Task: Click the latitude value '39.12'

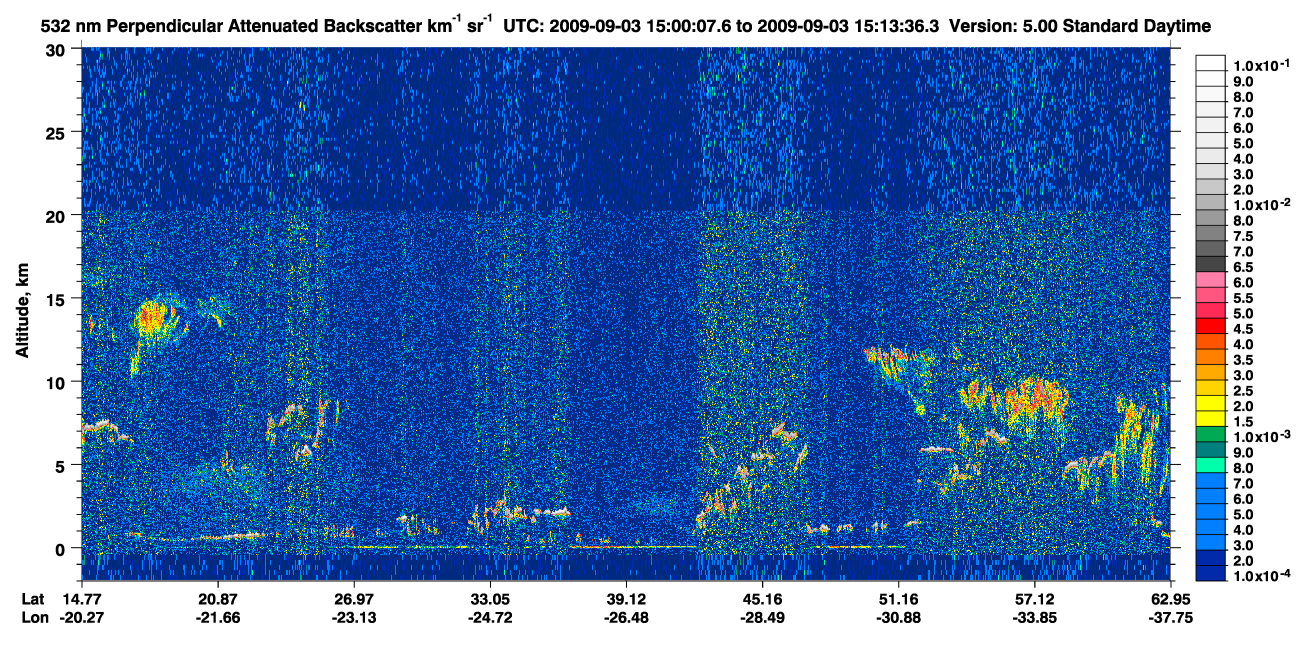Action: pos(625,598)
